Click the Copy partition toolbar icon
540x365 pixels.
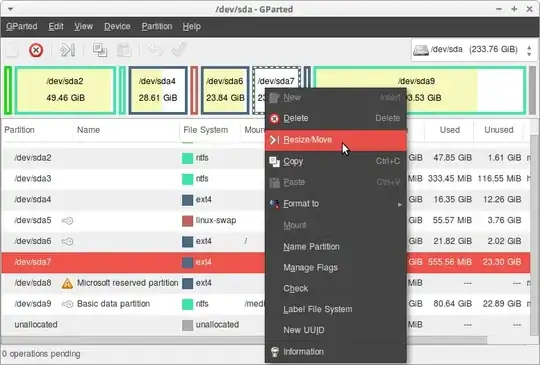[100, 50]
